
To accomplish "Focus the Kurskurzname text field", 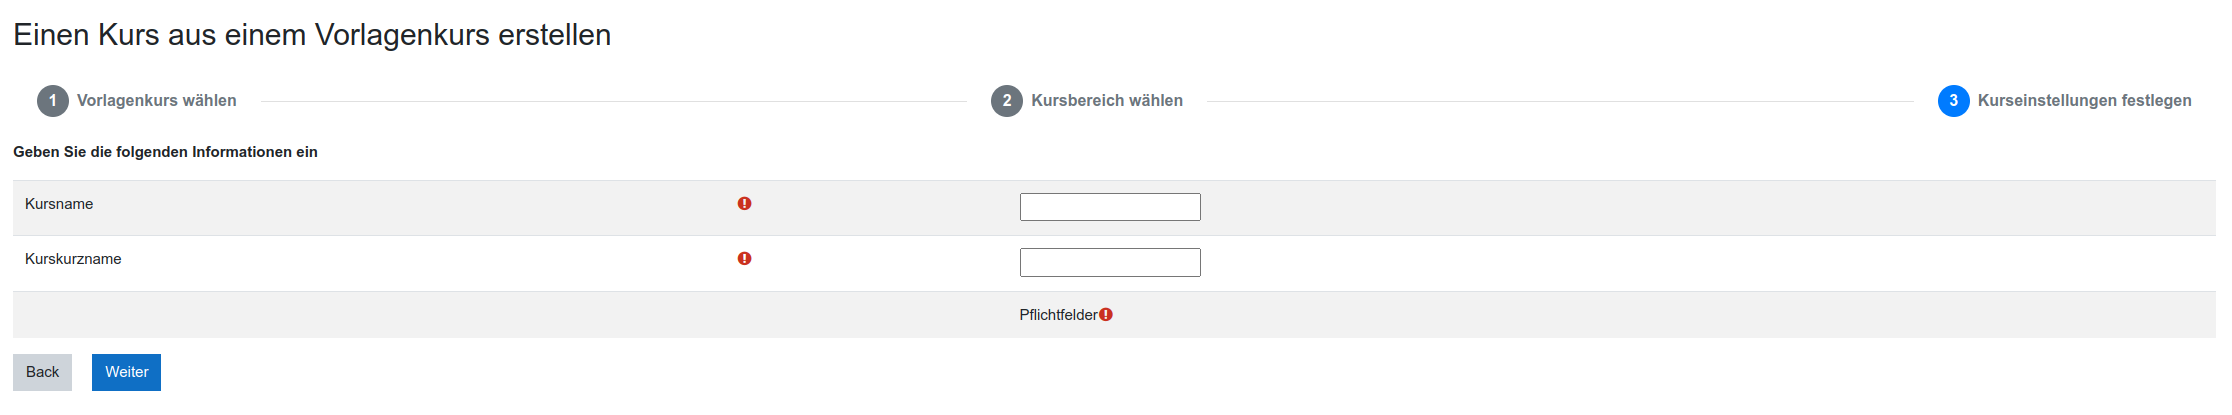I will [x=1110, y=262].
